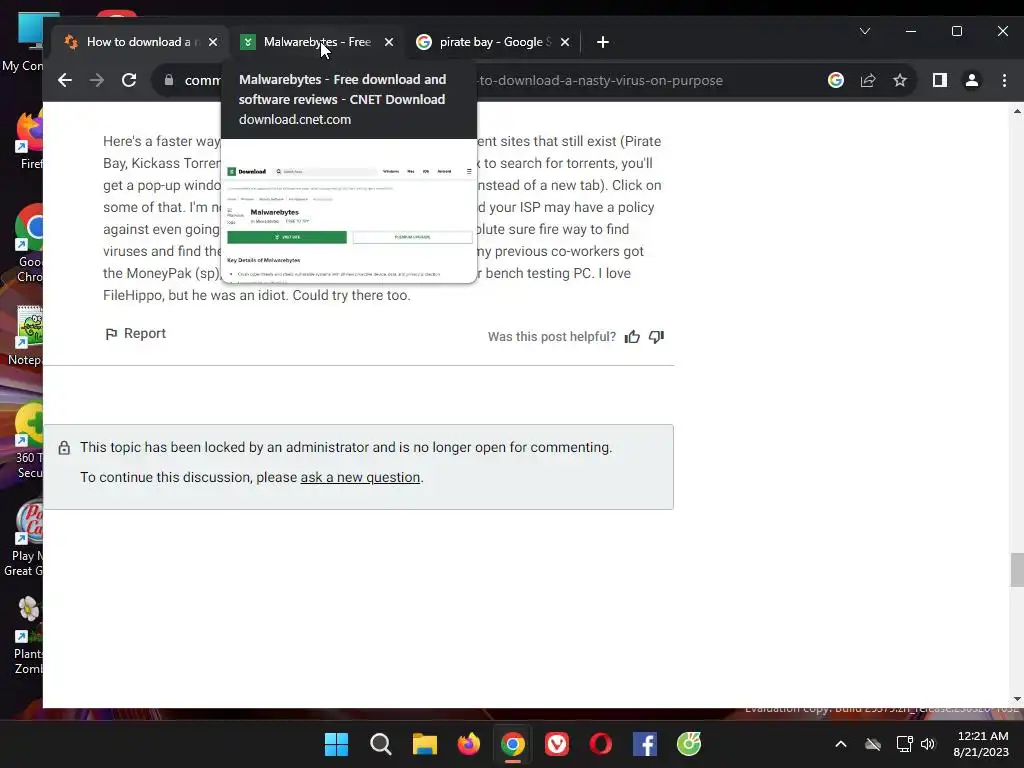Viewport: 1024px width, 768px height.
Task: View site info via the padlock icon
Action: [x=169, y=80]
